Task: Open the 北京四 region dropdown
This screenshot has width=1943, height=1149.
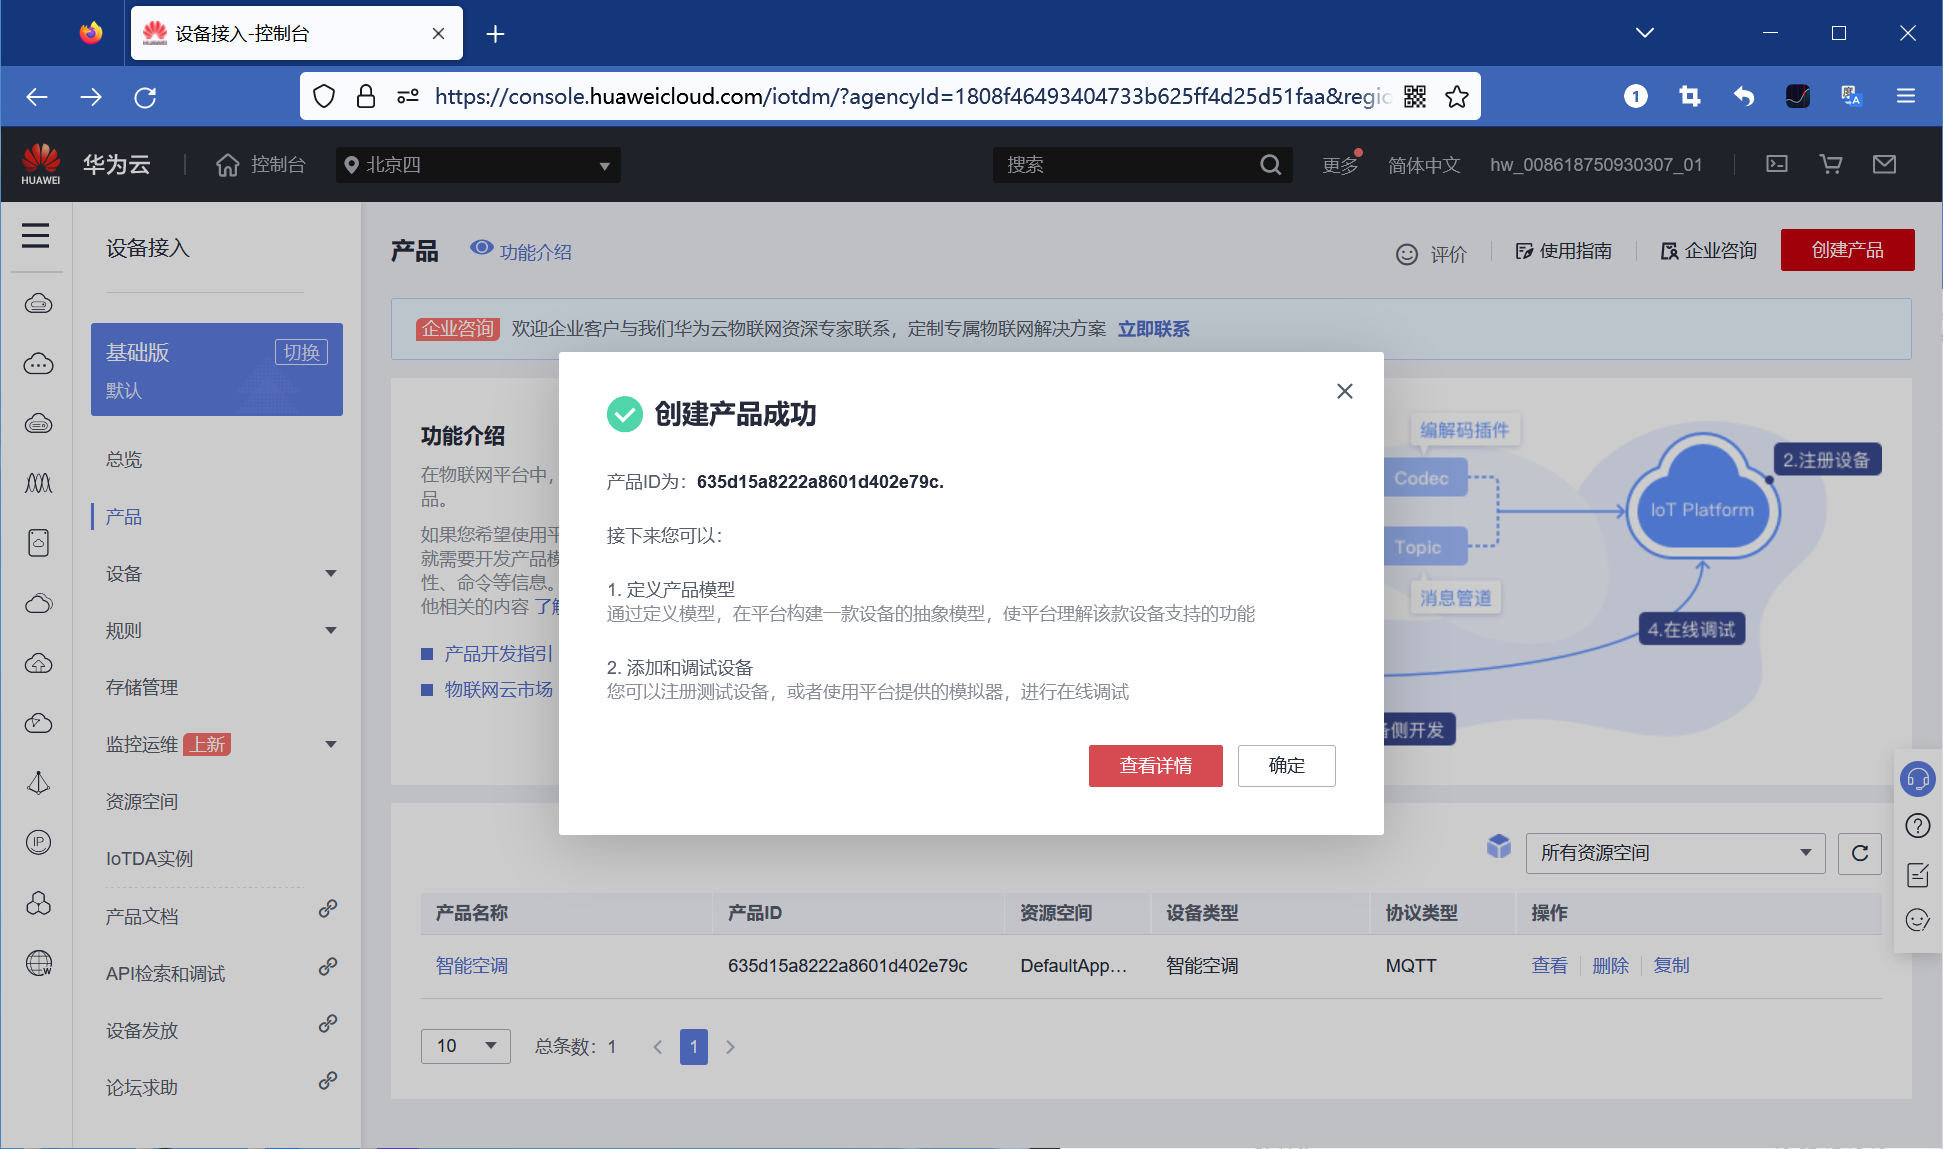Action: (x=477, y=165)
